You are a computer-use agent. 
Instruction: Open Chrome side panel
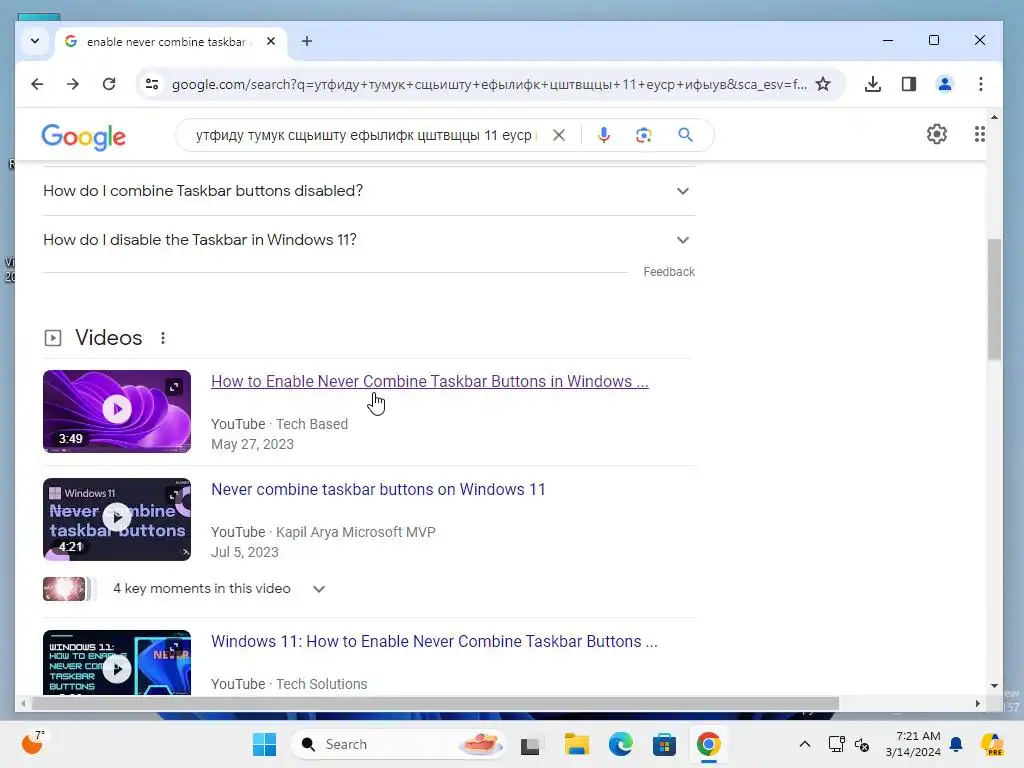pyautogui.click(x=908, y=84)
